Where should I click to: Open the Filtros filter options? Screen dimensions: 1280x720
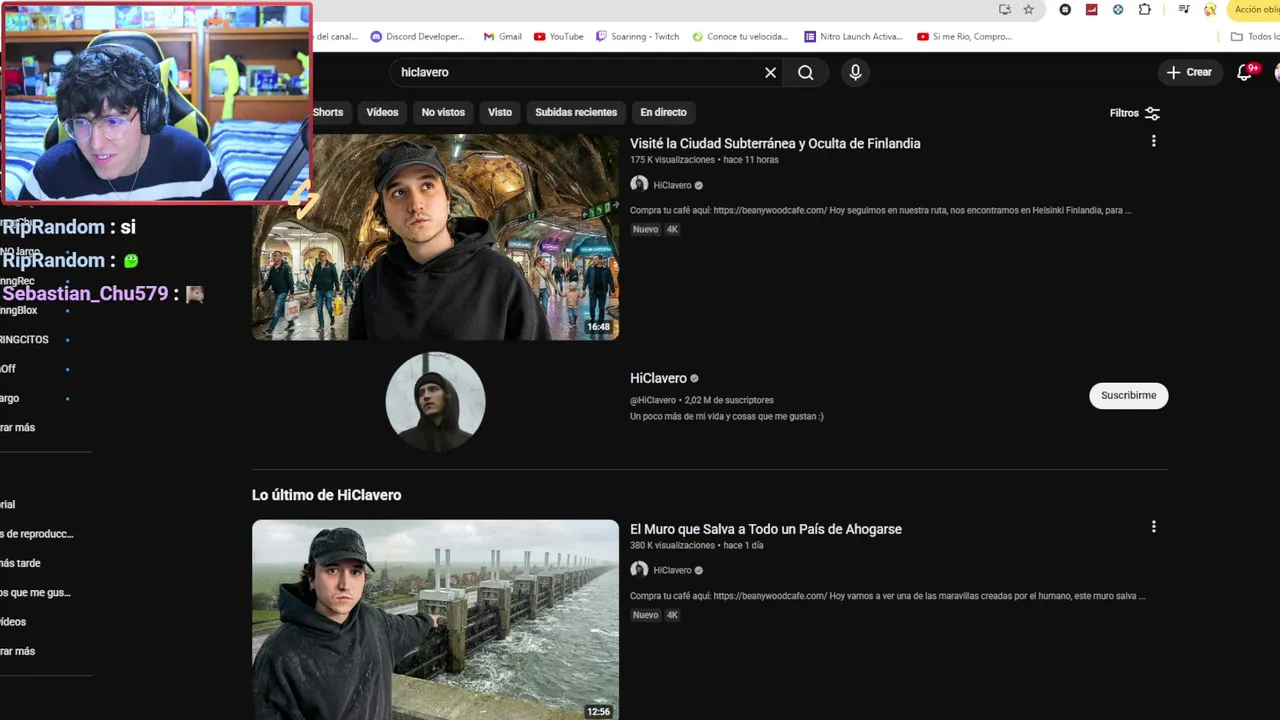pos(1135,113)
